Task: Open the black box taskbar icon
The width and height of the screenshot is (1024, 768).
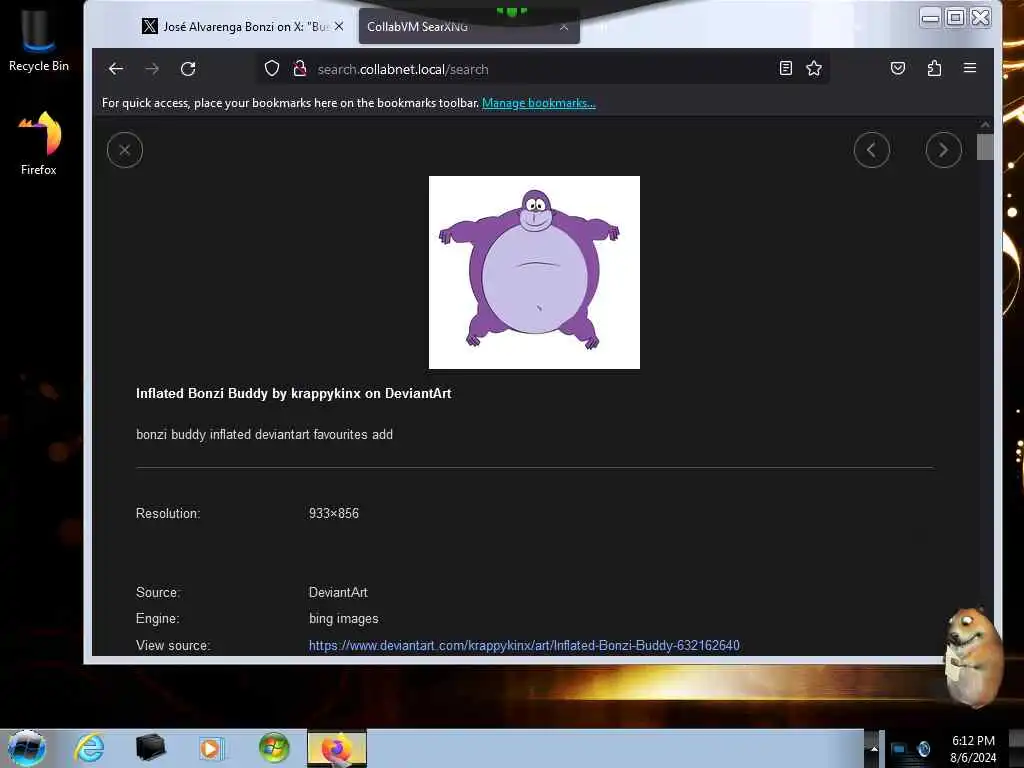Action: coord(150,748)
